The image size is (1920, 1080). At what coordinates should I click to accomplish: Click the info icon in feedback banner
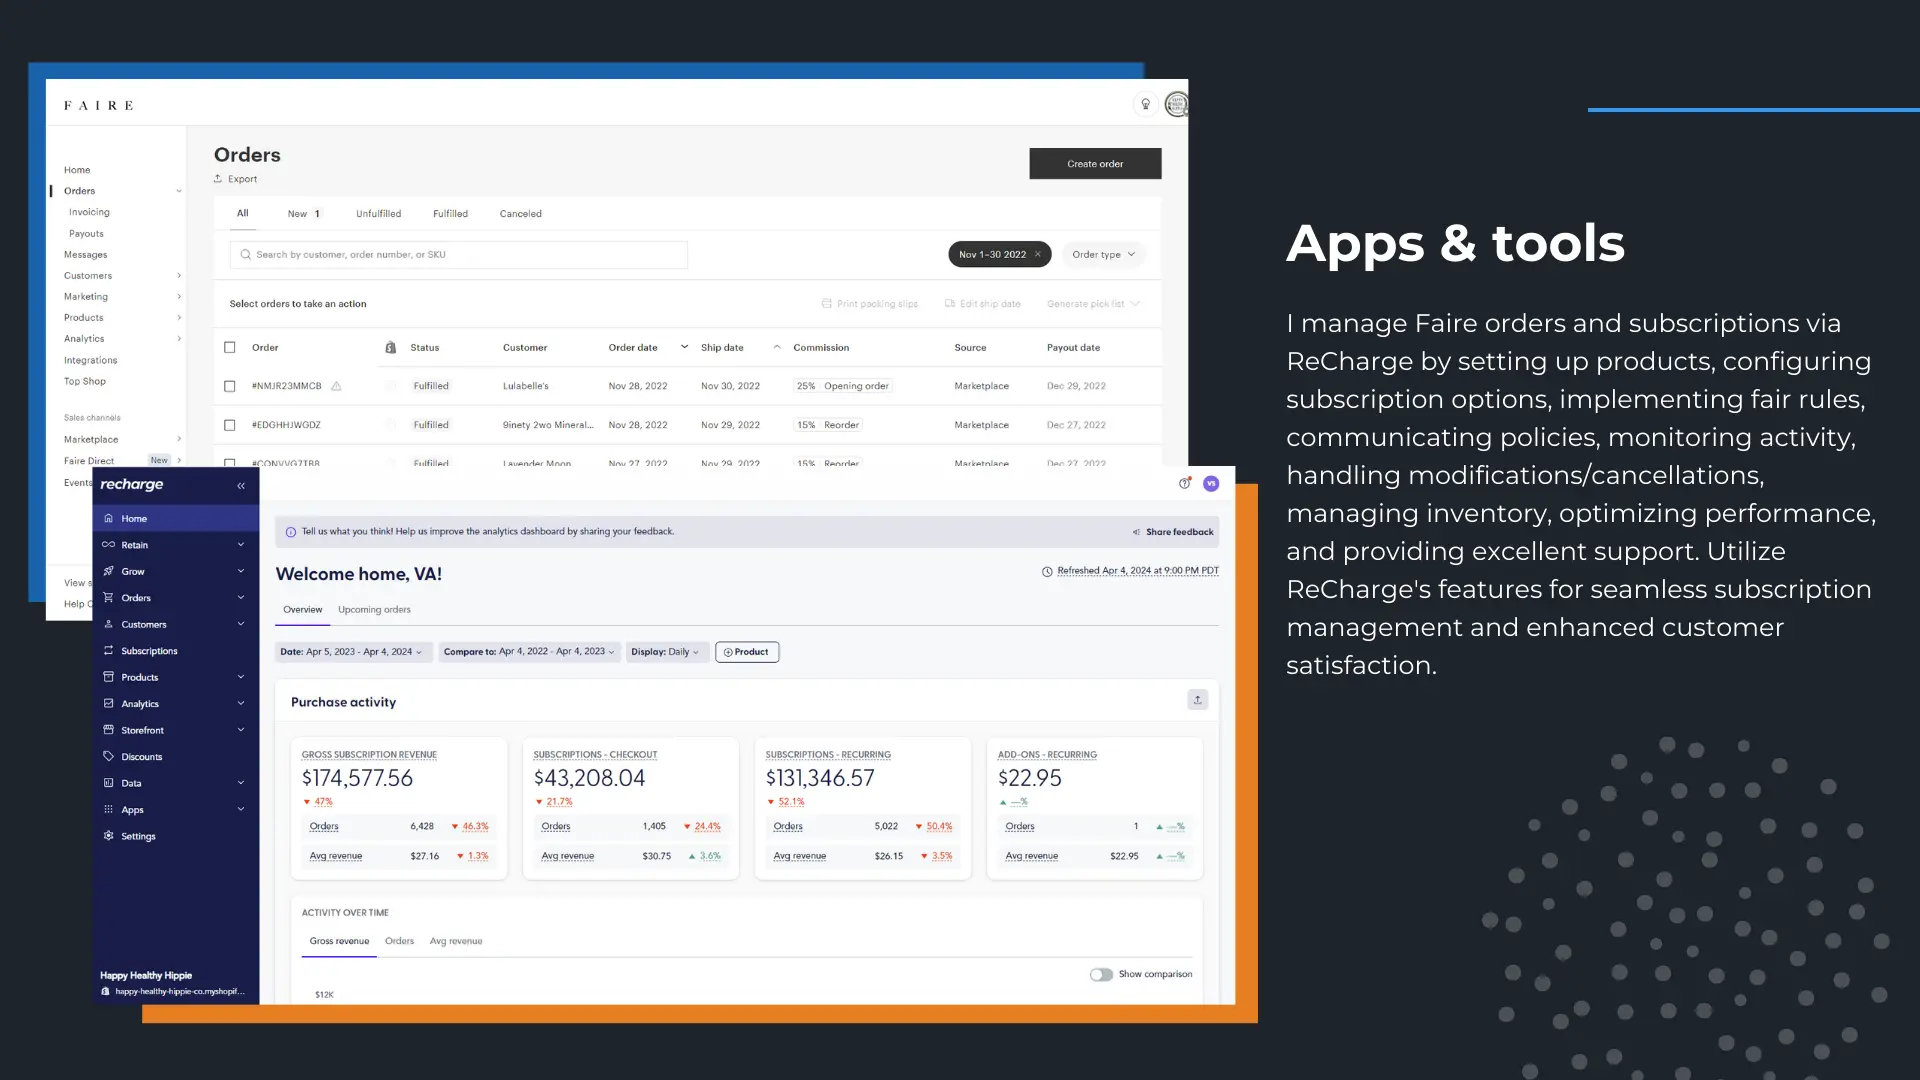291,532
